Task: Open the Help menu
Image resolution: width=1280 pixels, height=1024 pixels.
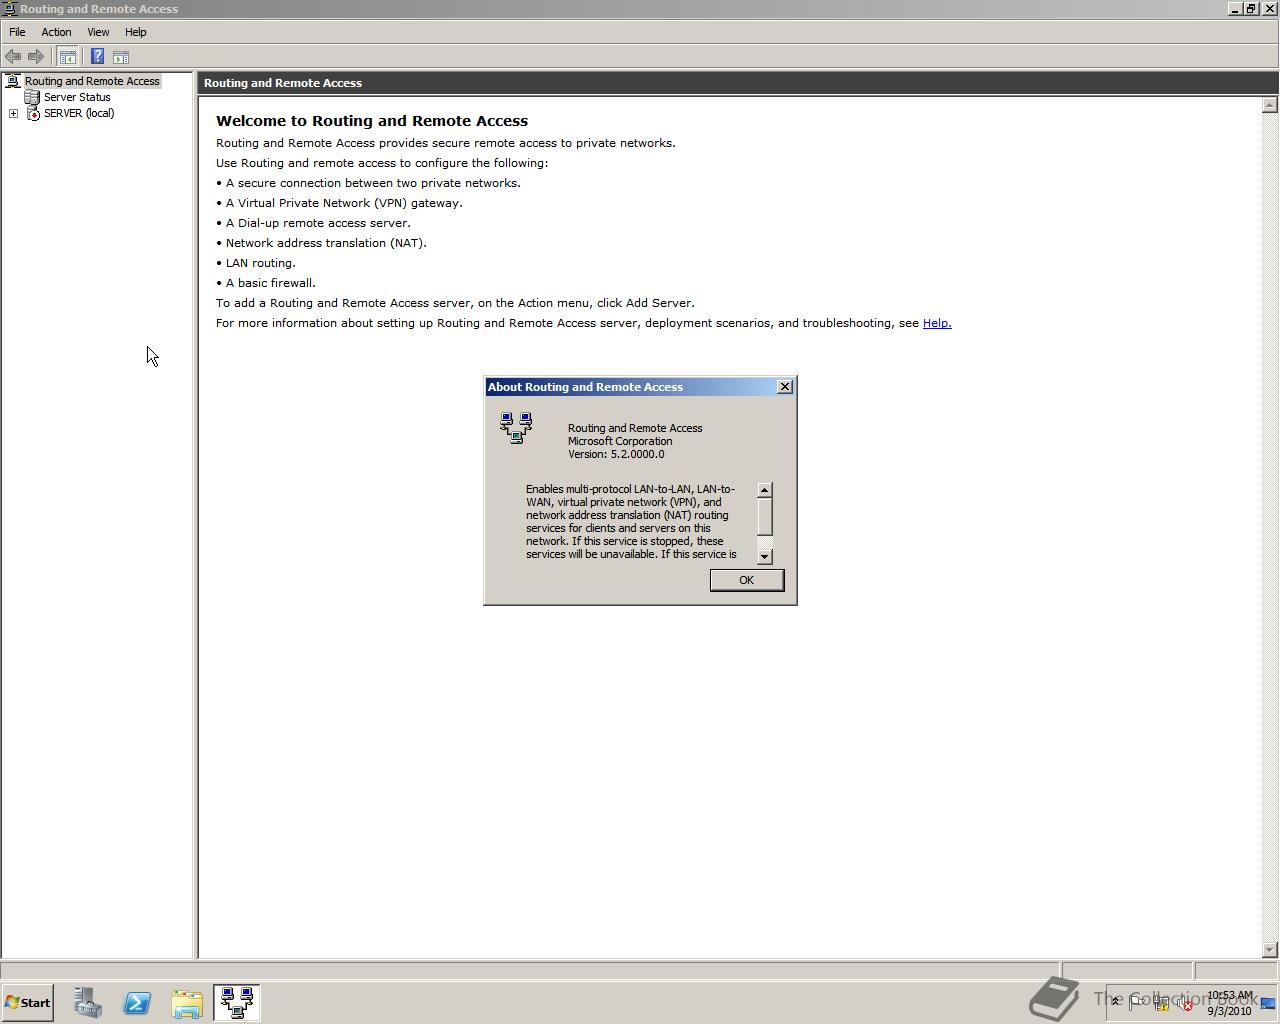Action: 135,32
